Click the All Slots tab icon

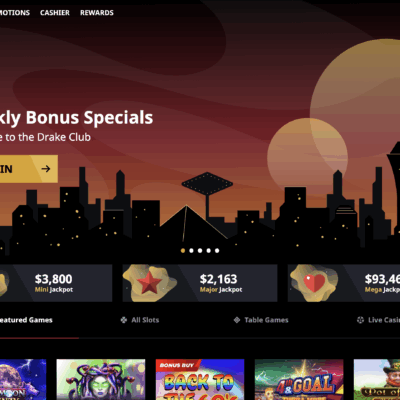[x=124, y=320]
